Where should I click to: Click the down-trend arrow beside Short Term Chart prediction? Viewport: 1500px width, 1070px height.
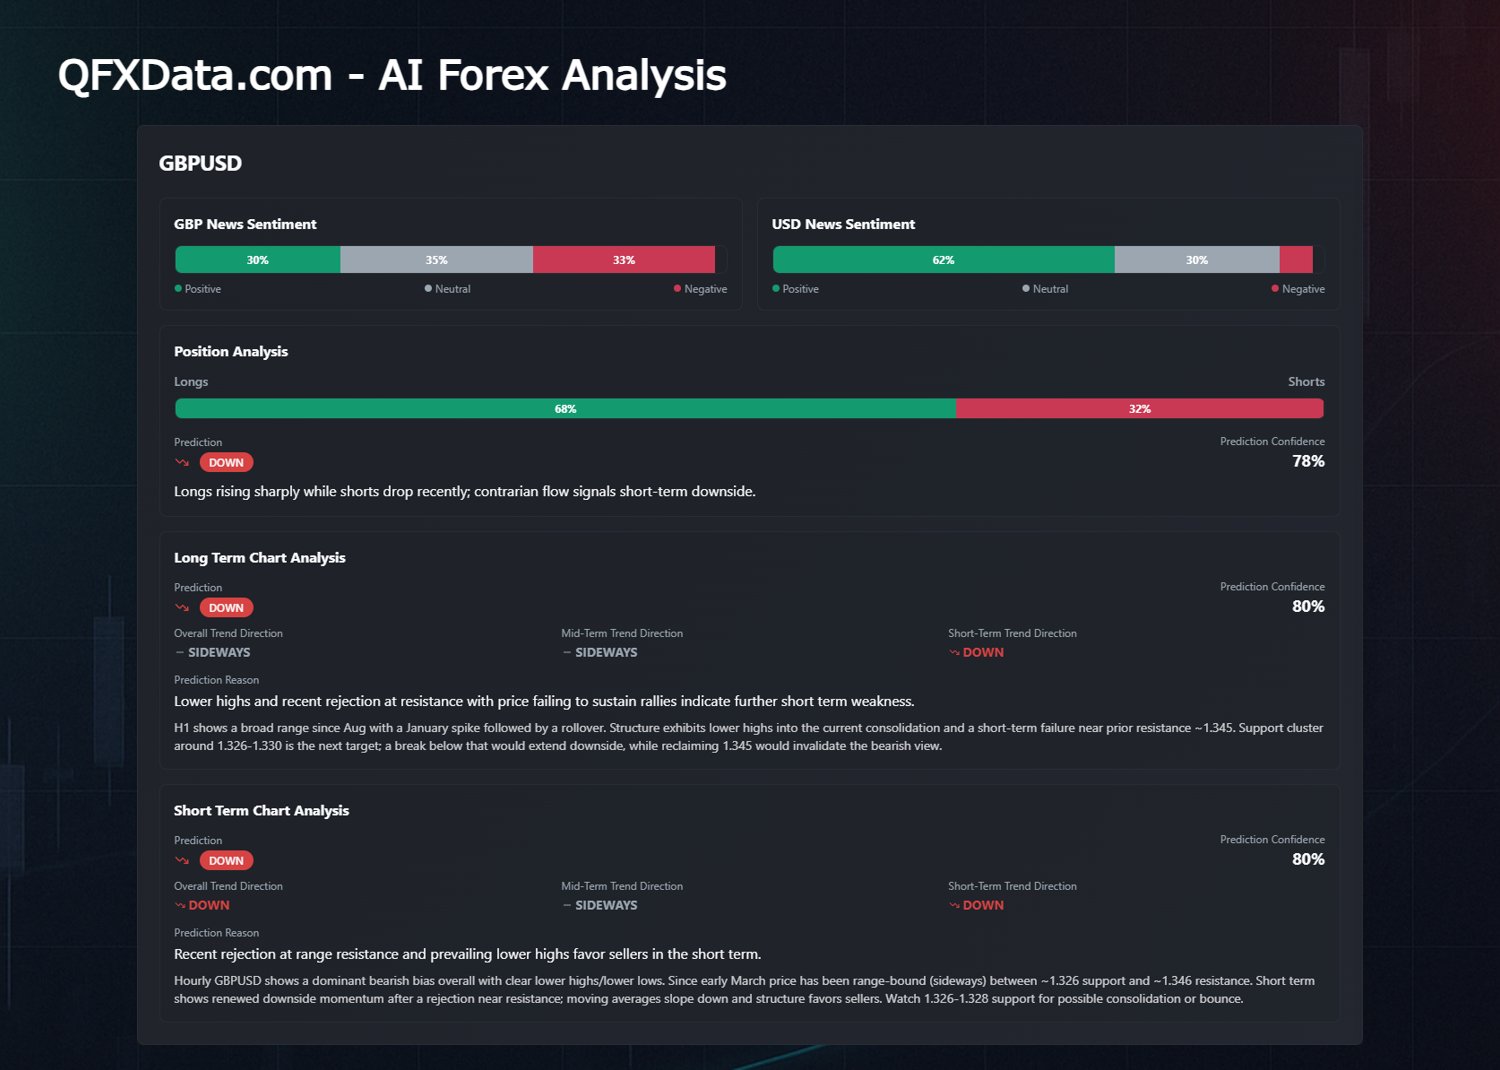[x=182, y=860]
